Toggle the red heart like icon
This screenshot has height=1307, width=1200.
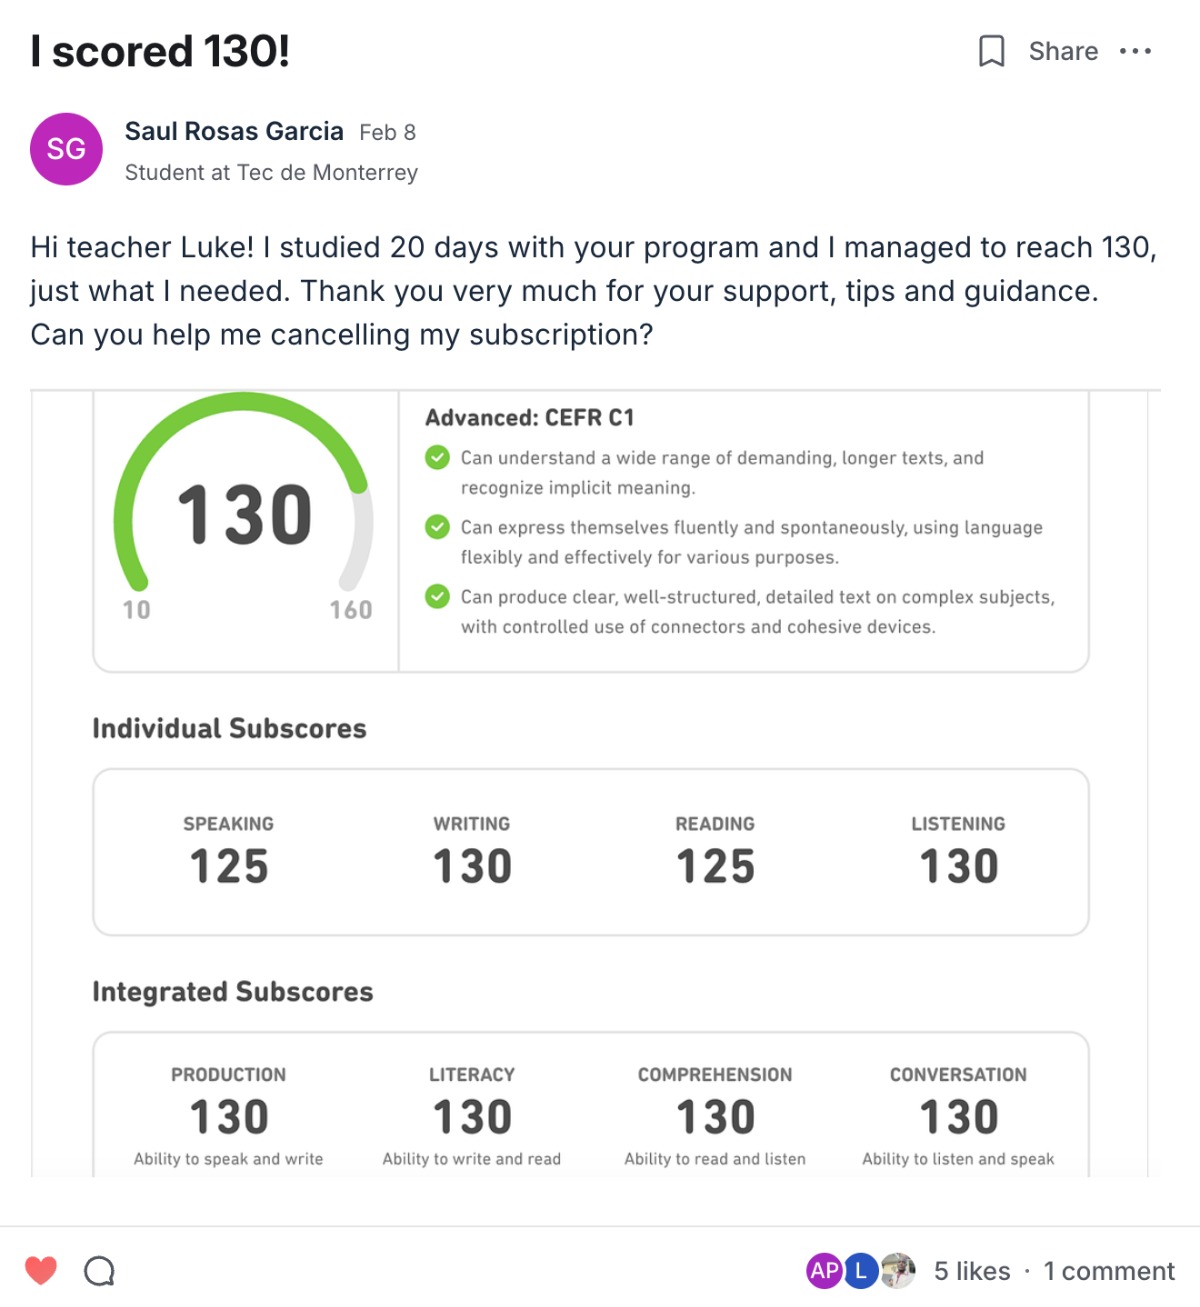[x=41, y=1270]
